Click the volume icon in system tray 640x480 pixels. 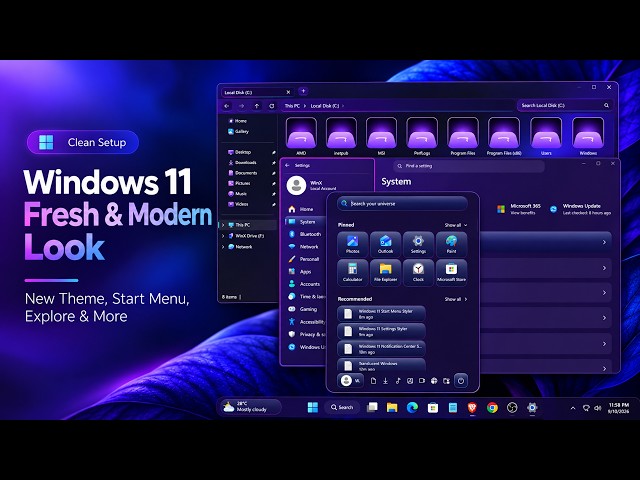[598, 408]
